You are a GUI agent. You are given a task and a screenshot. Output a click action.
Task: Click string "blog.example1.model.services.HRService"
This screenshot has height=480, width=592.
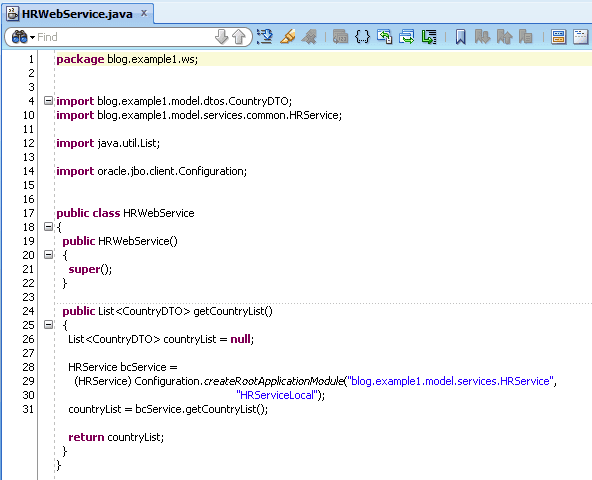450,381
